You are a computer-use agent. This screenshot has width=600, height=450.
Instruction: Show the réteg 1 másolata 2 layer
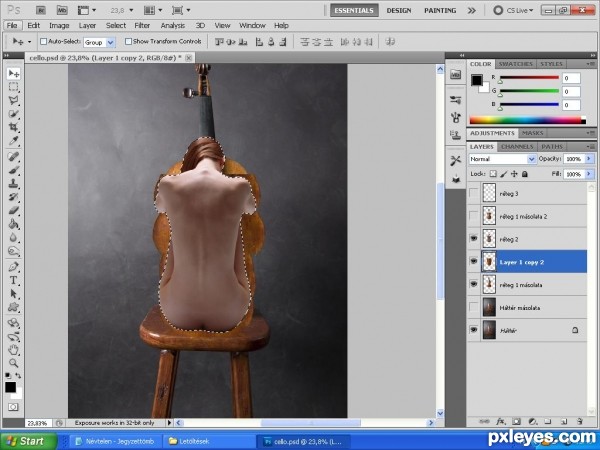(x=474, y=216)
